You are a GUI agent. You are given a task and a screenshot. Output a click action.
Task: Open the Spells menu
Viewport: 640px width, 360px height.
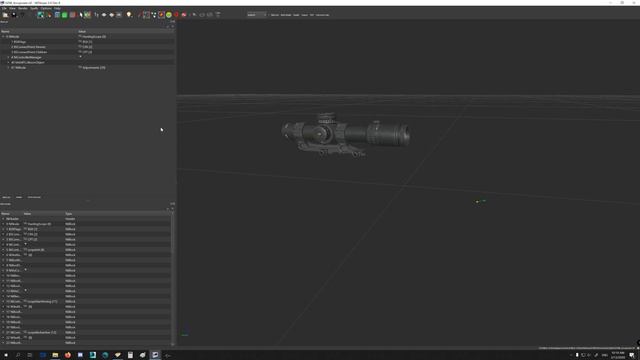click(34, 8)
